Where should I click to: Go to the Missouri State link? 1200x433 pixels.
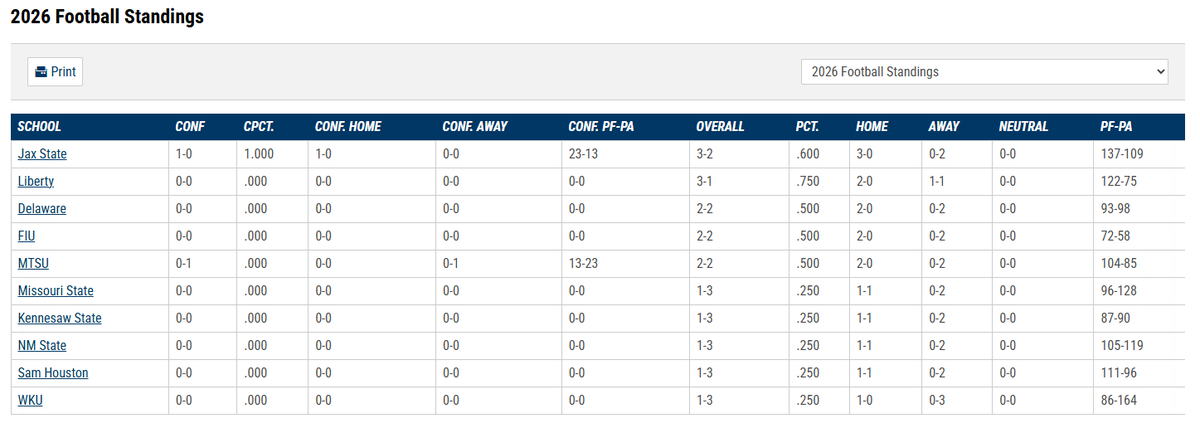(56, 291)
